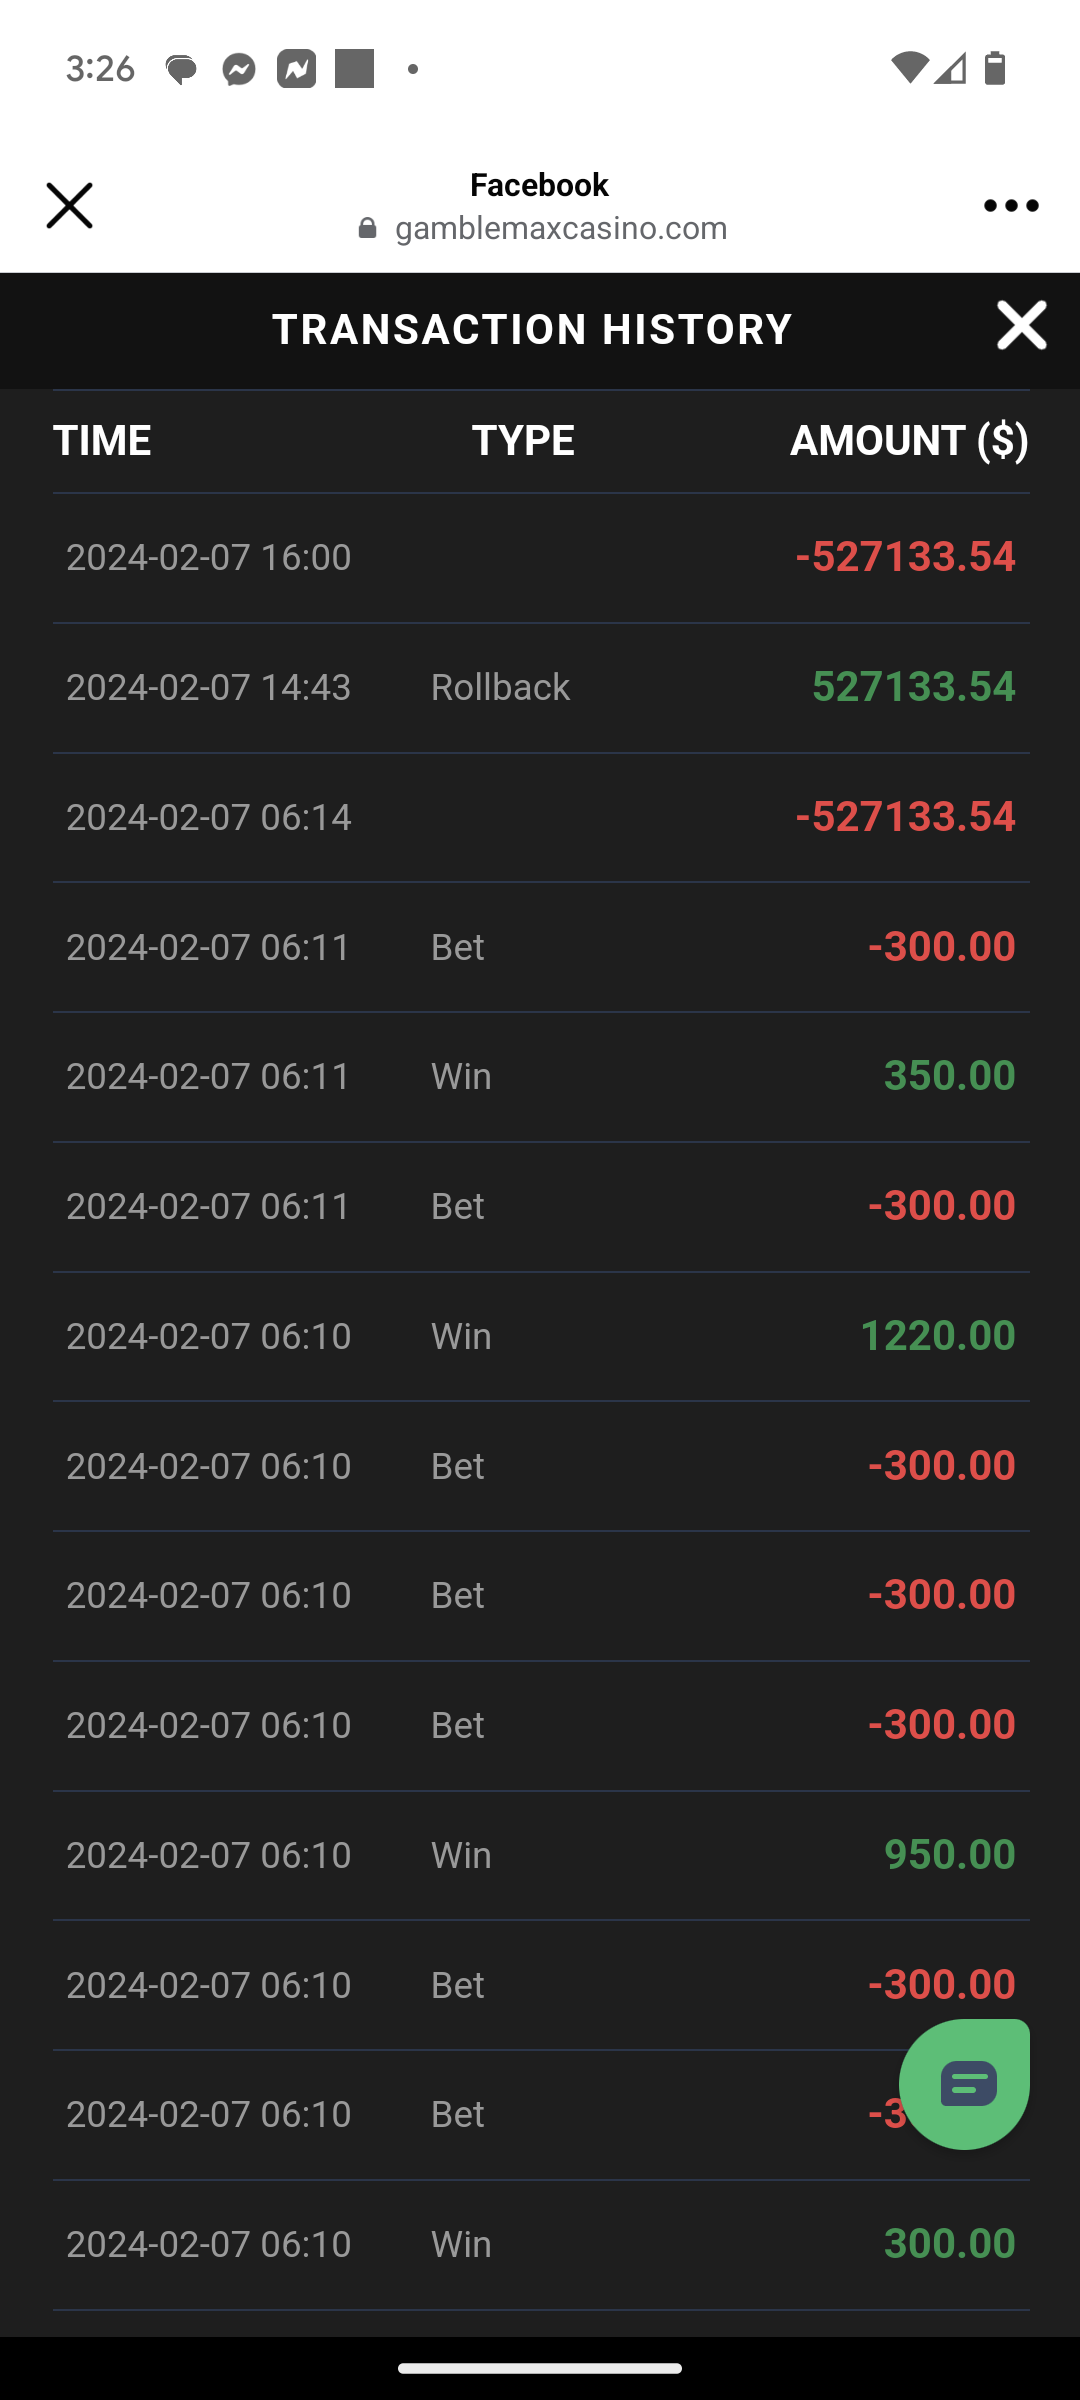Tap the 06:14 transaction timestamp
The height and width of the screenshot is (2400, 1080).
coord(209,818)
